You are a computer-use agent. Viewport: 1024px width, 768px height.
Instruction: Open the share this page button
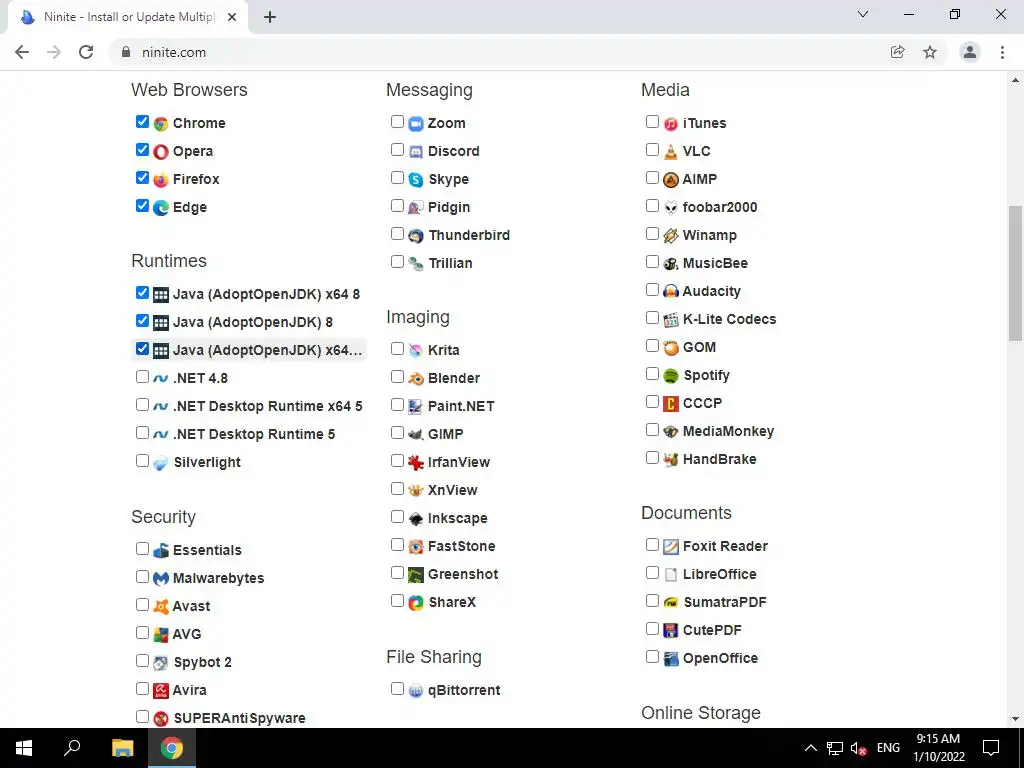[898, 52]
